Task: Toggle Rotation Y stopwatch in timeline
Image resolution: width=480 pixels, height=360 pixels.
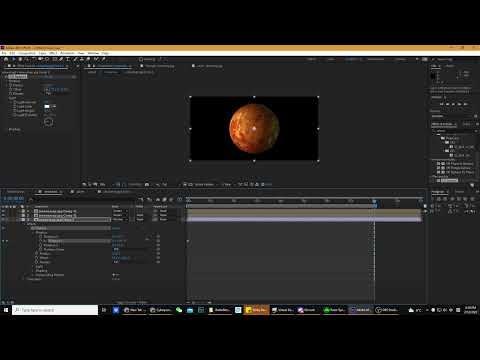Action: tap(41, 241)
